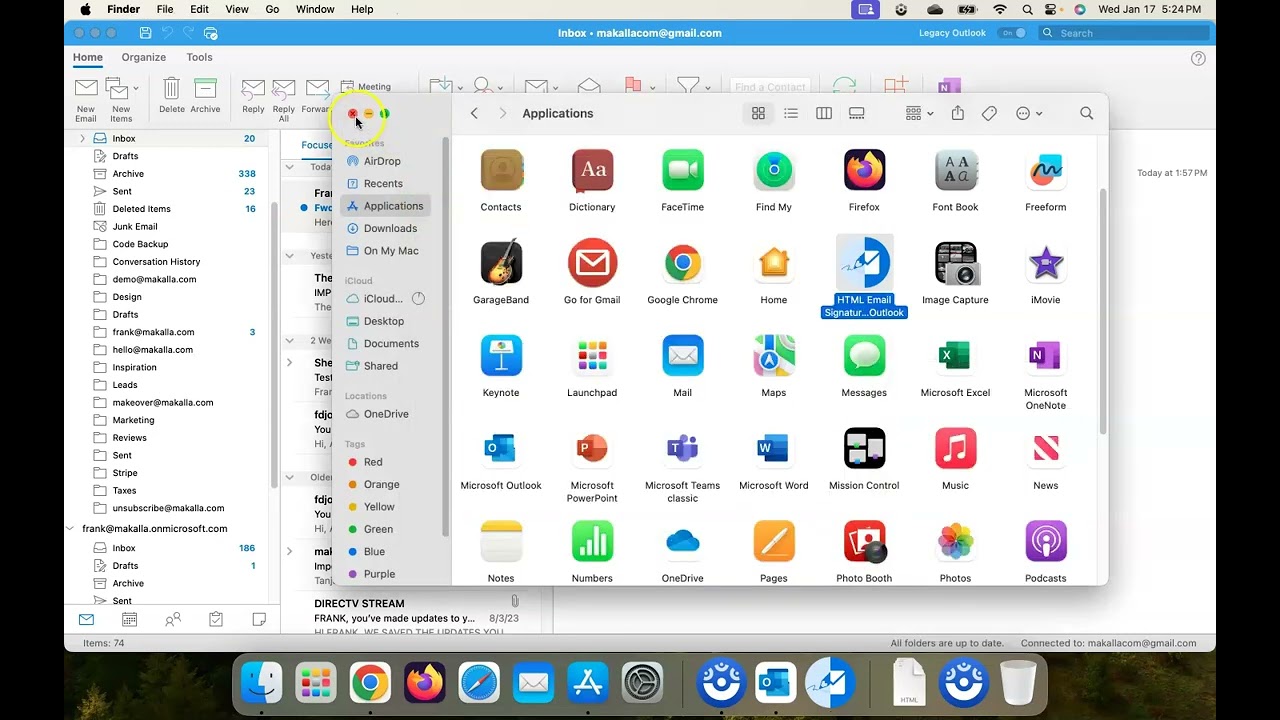Collapse the 2 Weeks Ago message group
Image resolution: width=1280 pixels, height=720 pixels.
tap(289, 341)
